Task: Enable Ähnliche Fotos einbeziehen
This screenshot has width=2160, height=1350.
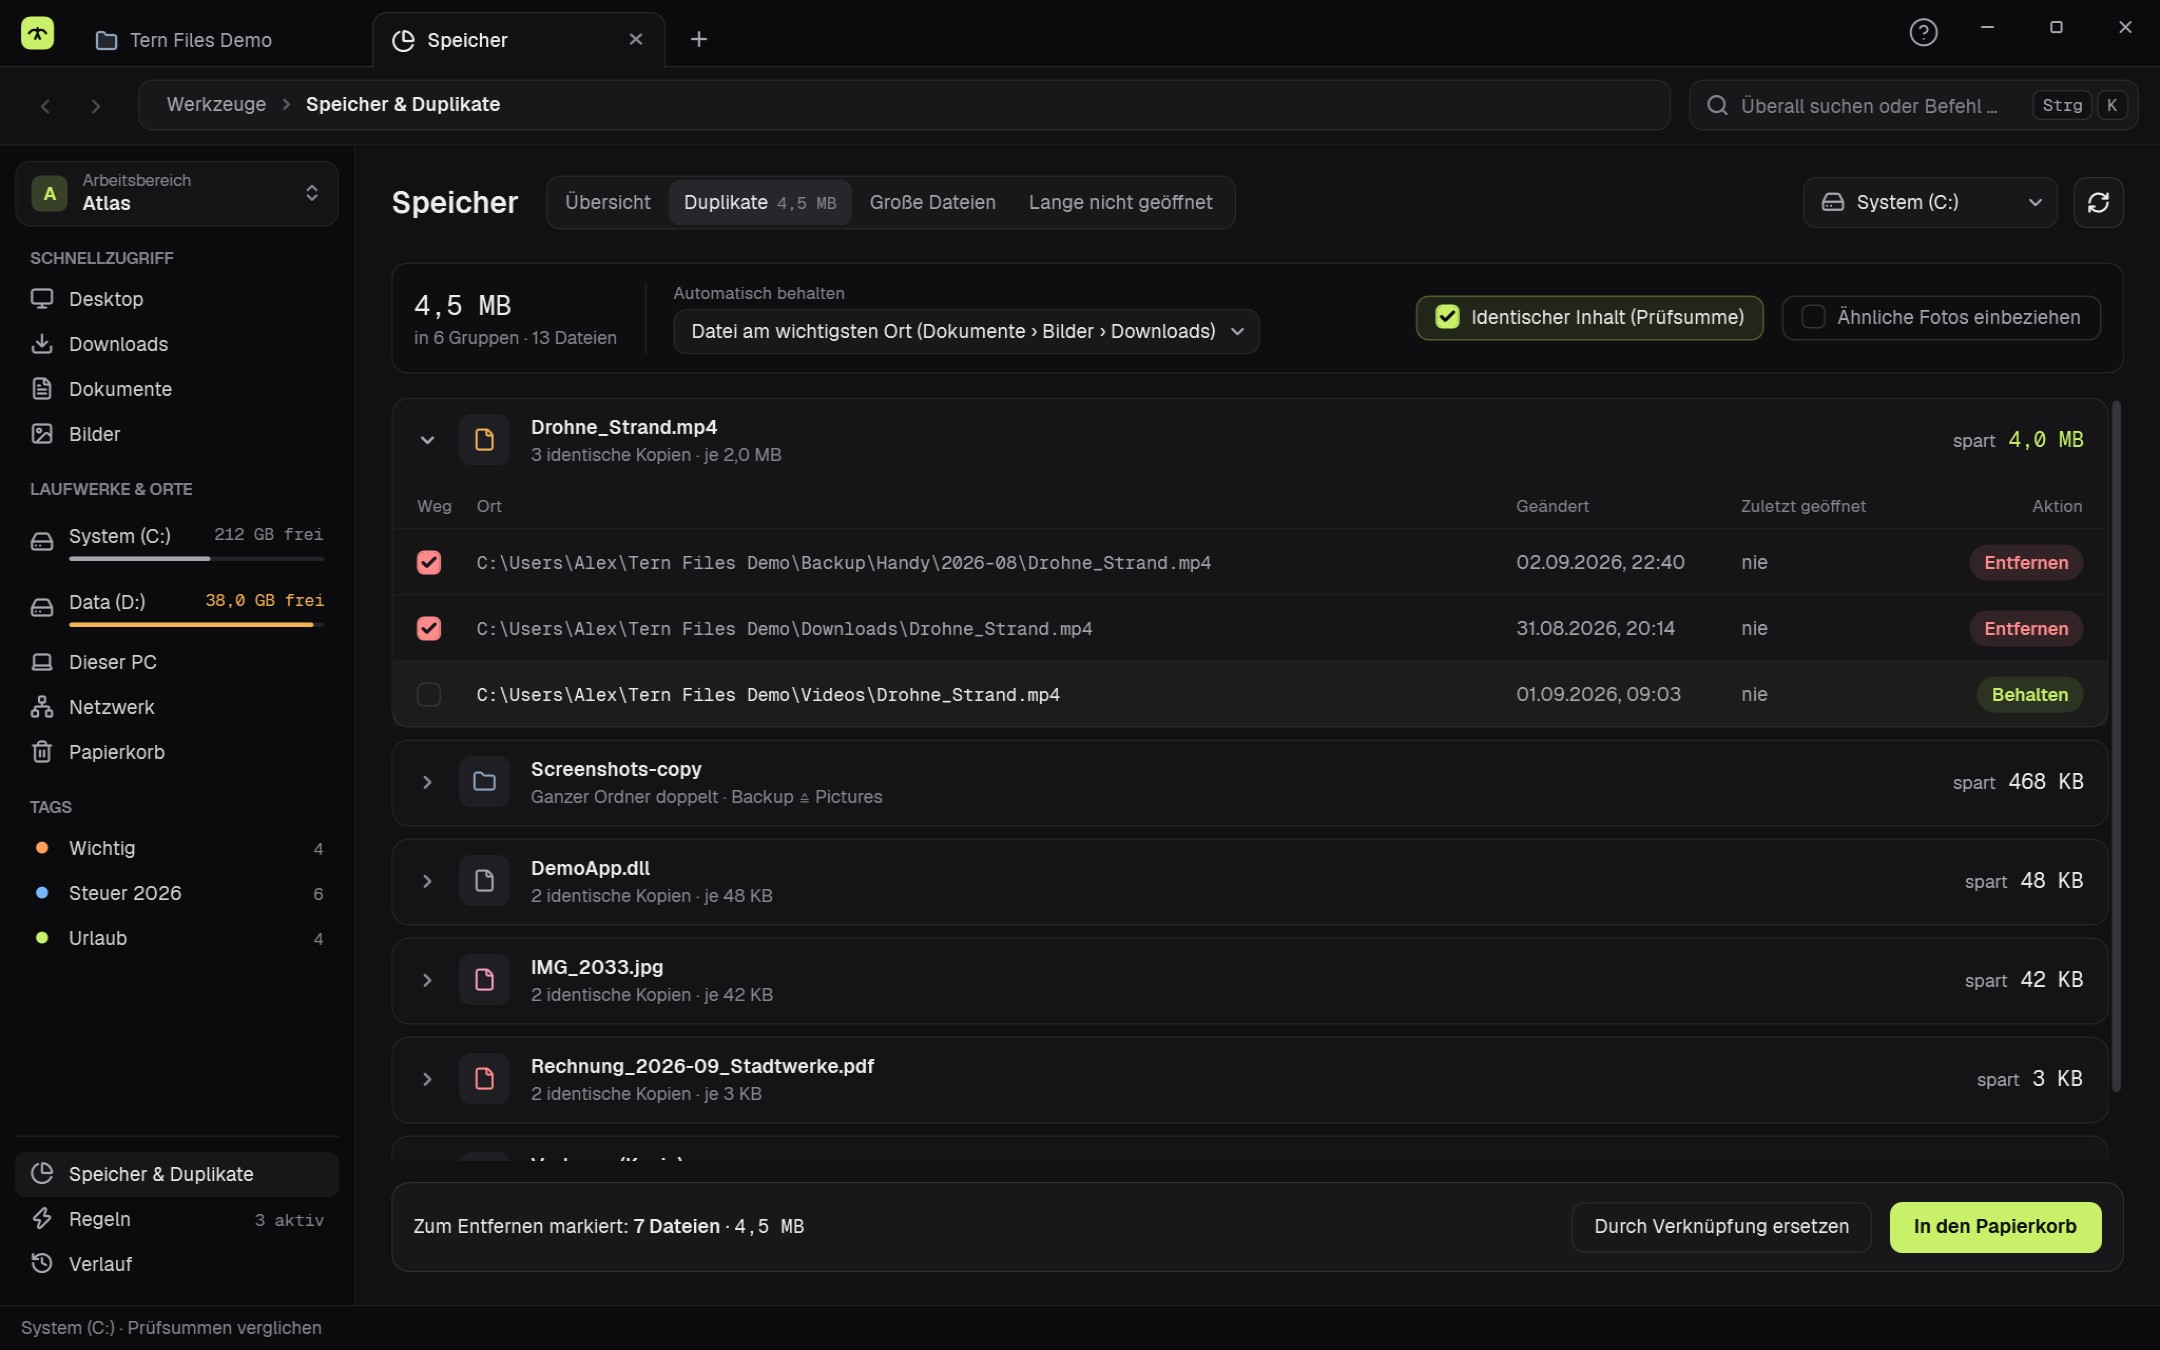Action: point(1941,318)
